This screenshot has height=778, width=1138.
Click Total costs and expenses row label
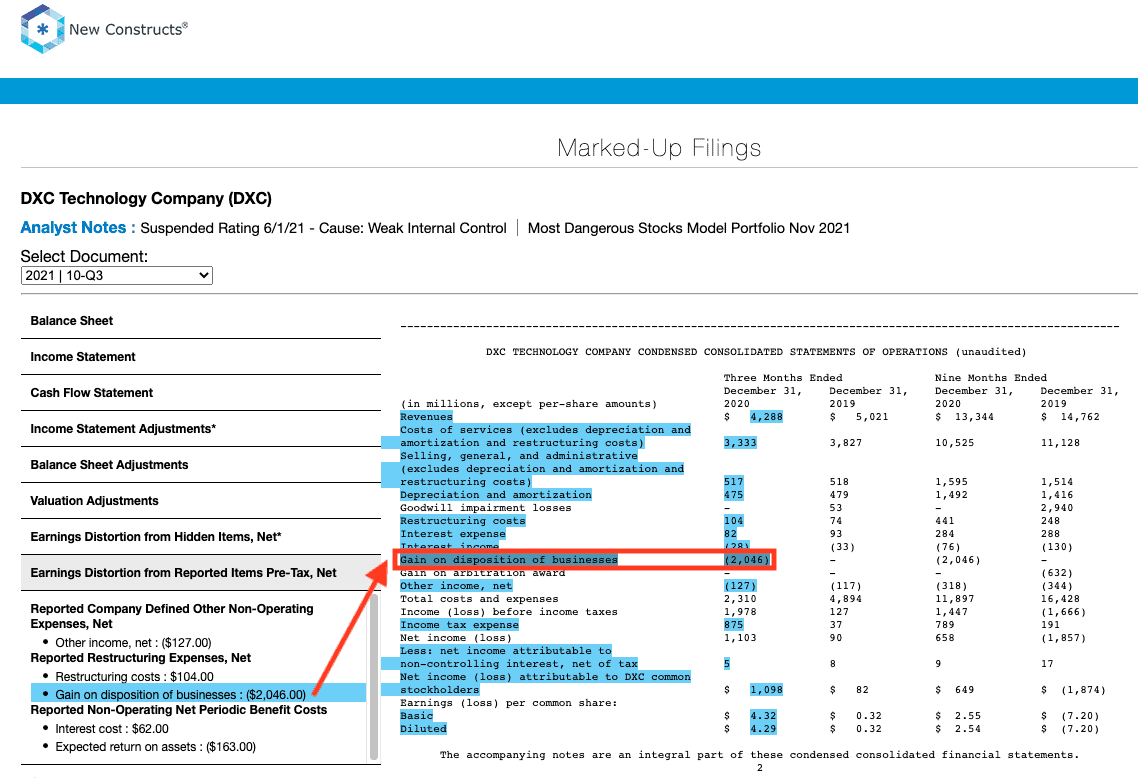[x=479, y=599]
